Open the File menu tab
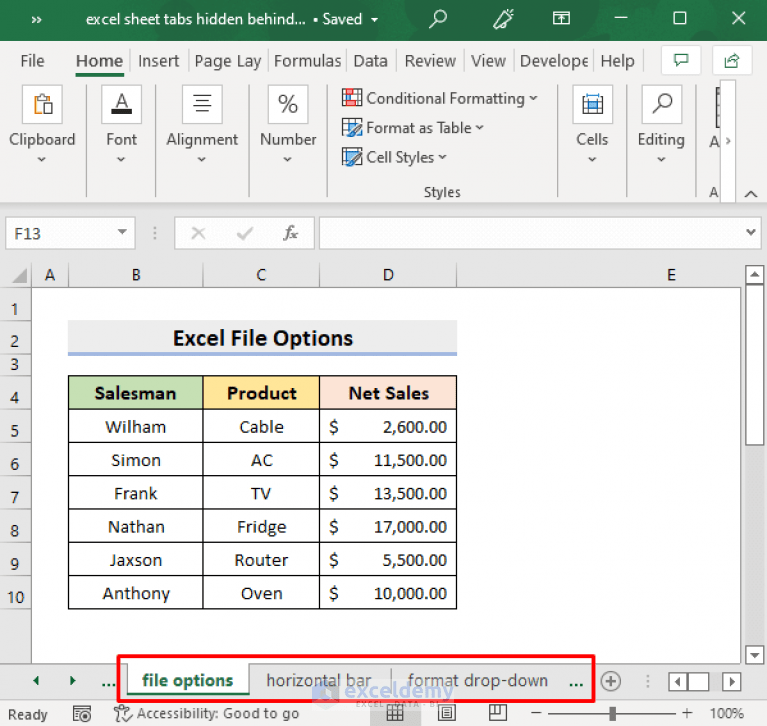 (x=32, y=61)
